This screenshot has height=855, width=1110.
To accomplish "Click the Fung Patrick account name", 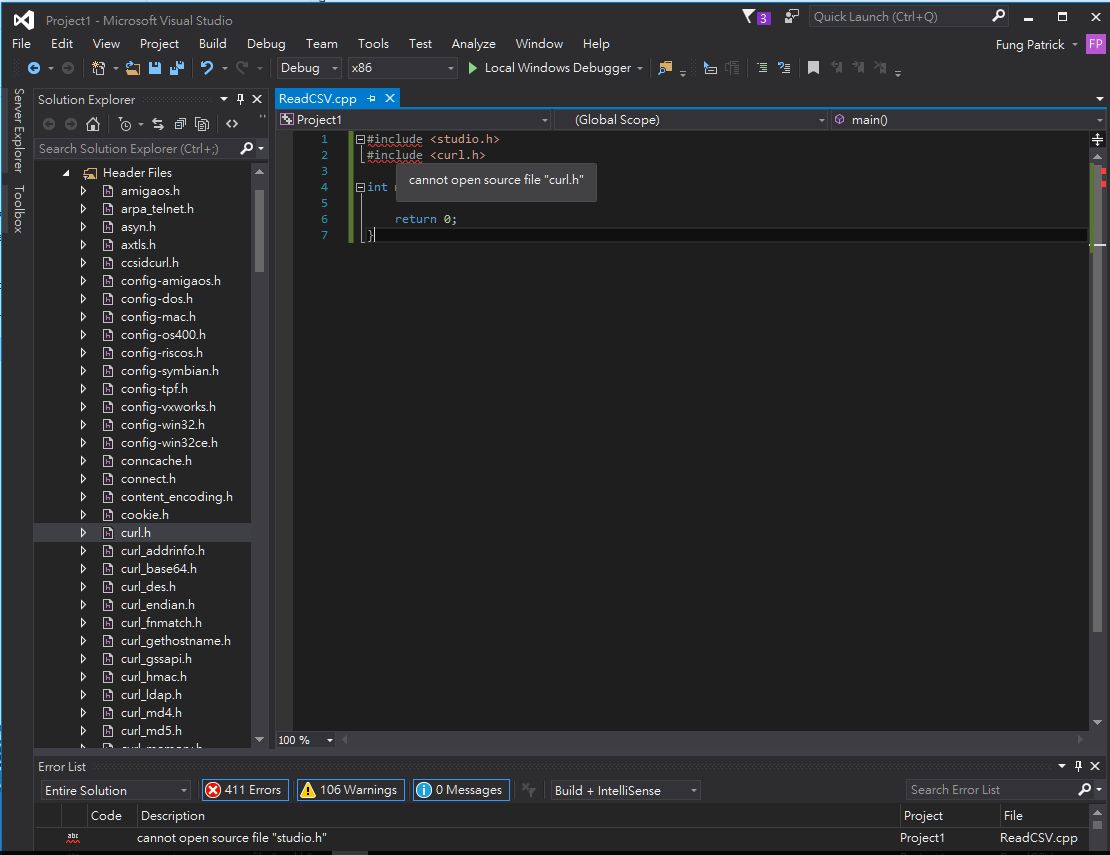I will click(1029, 45).
